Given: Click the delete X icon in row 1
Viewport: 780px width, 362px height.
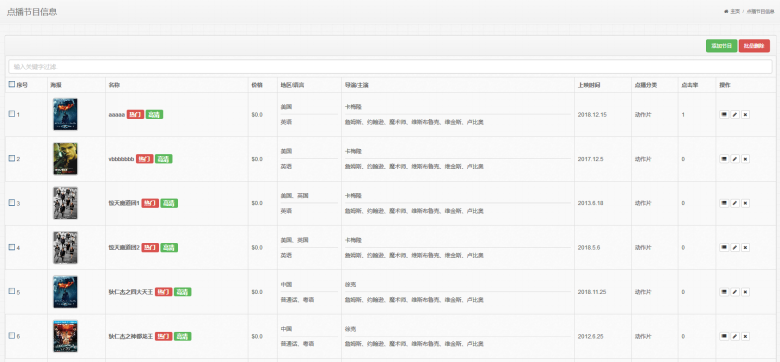Looking at the screenshot, I should (745, 115).
